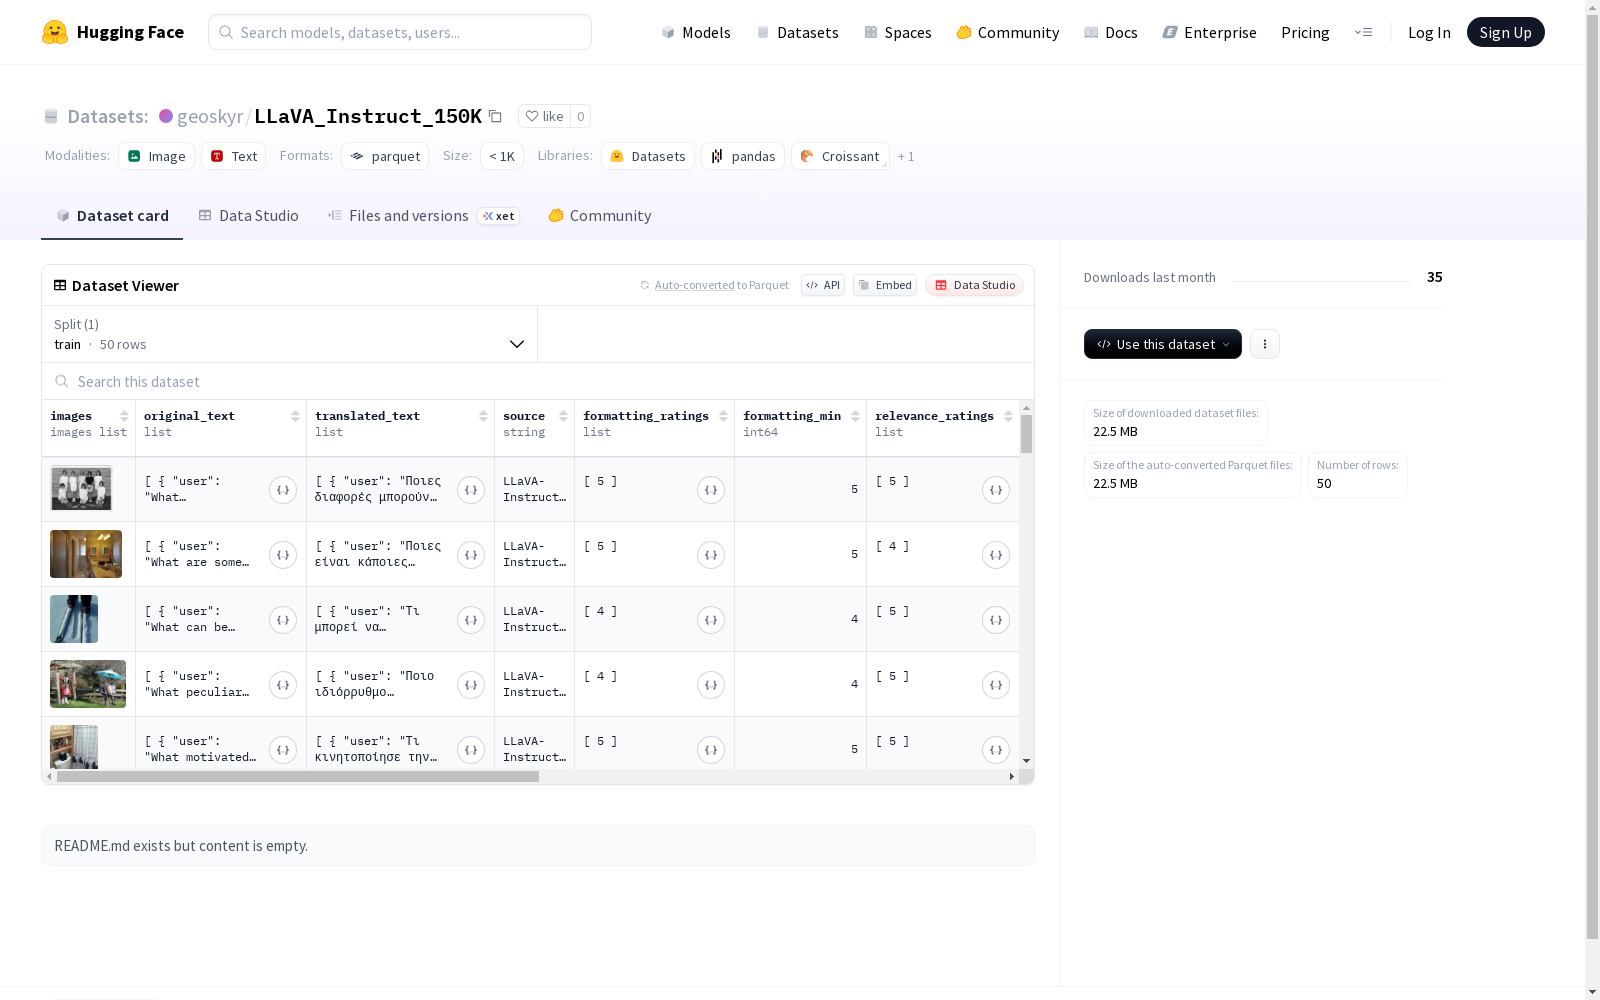Open Docs in top navigation
Screen dimensions: 1600x1000
[1111, 32]
